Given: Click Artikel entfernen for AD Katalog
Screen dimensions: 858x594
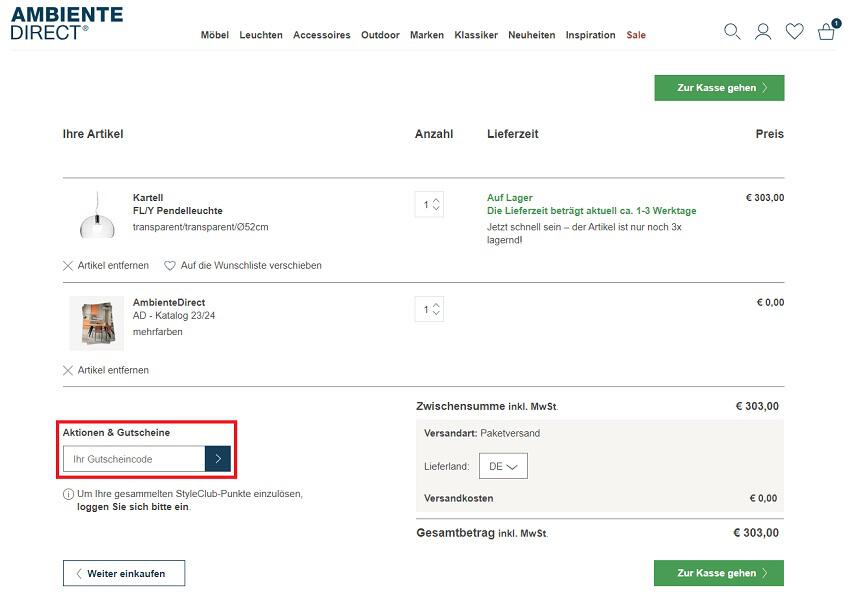Looking at the screenshot, I should [x=113, y=370].
